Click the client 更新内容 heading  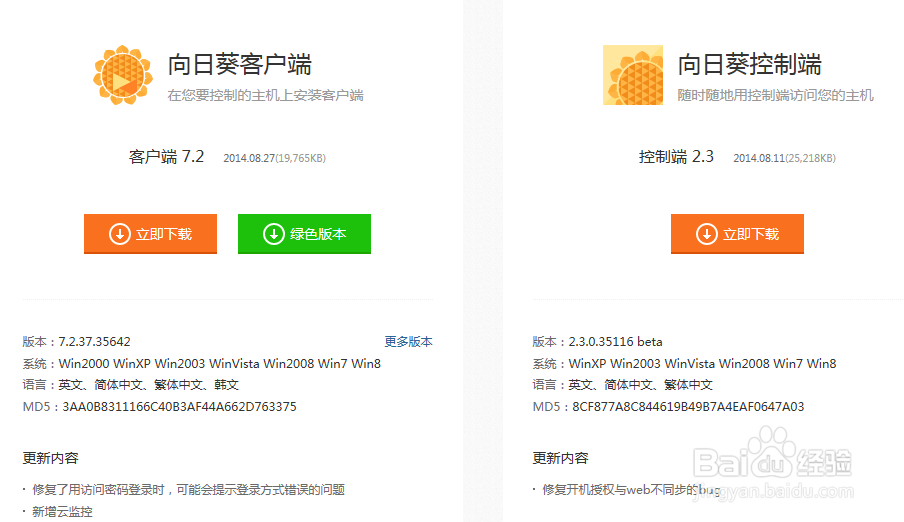[x=51, y=458]
